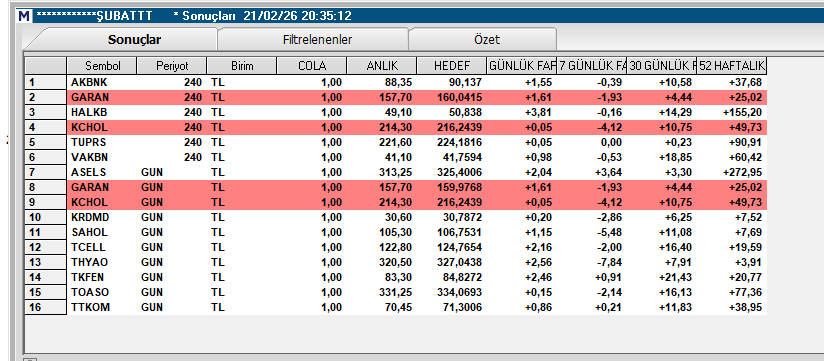Select row number 1 header
This screenshot has width=824, height=361.
click(x=46, y=82)
